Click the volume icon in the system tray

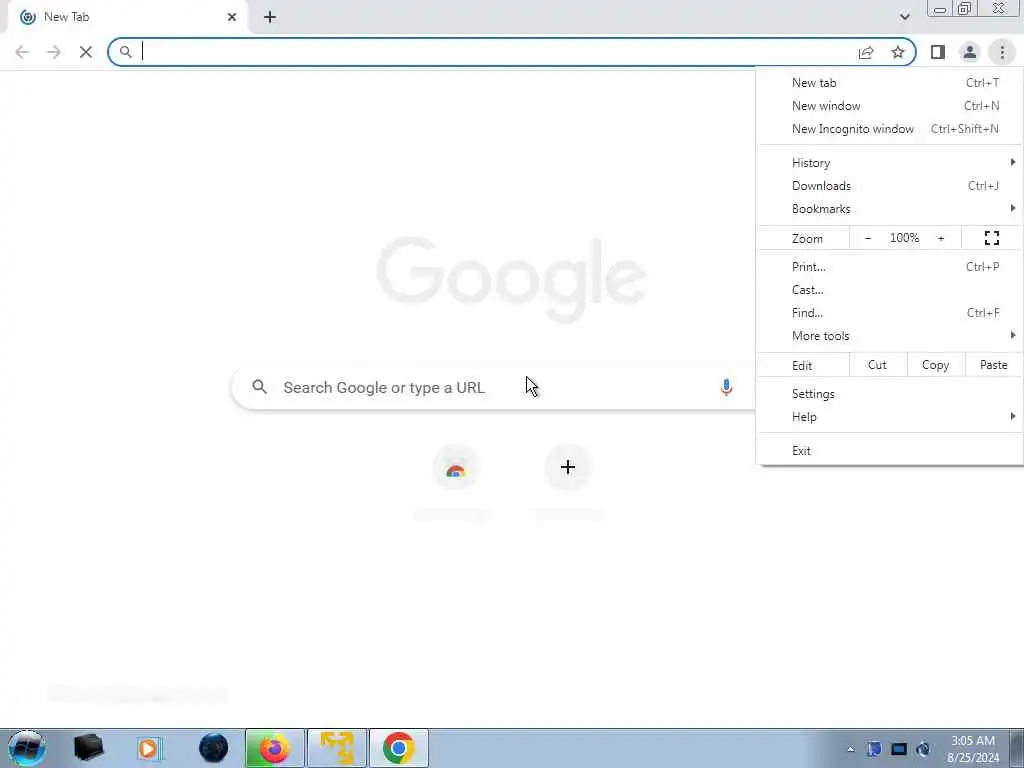click(x=923, y=749)
